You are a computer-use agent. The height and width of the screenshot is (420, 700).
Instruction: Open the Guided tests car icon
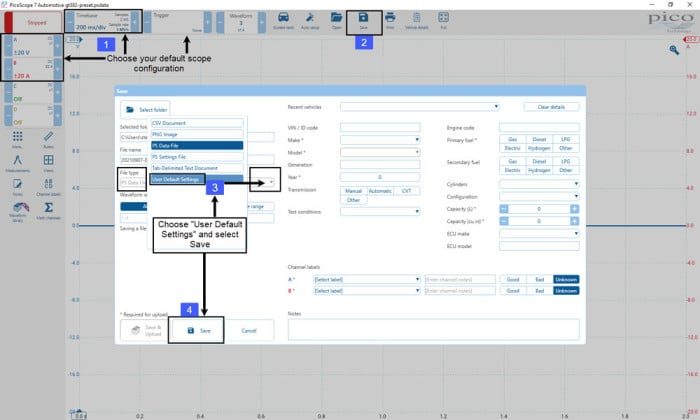coord(283,21)
